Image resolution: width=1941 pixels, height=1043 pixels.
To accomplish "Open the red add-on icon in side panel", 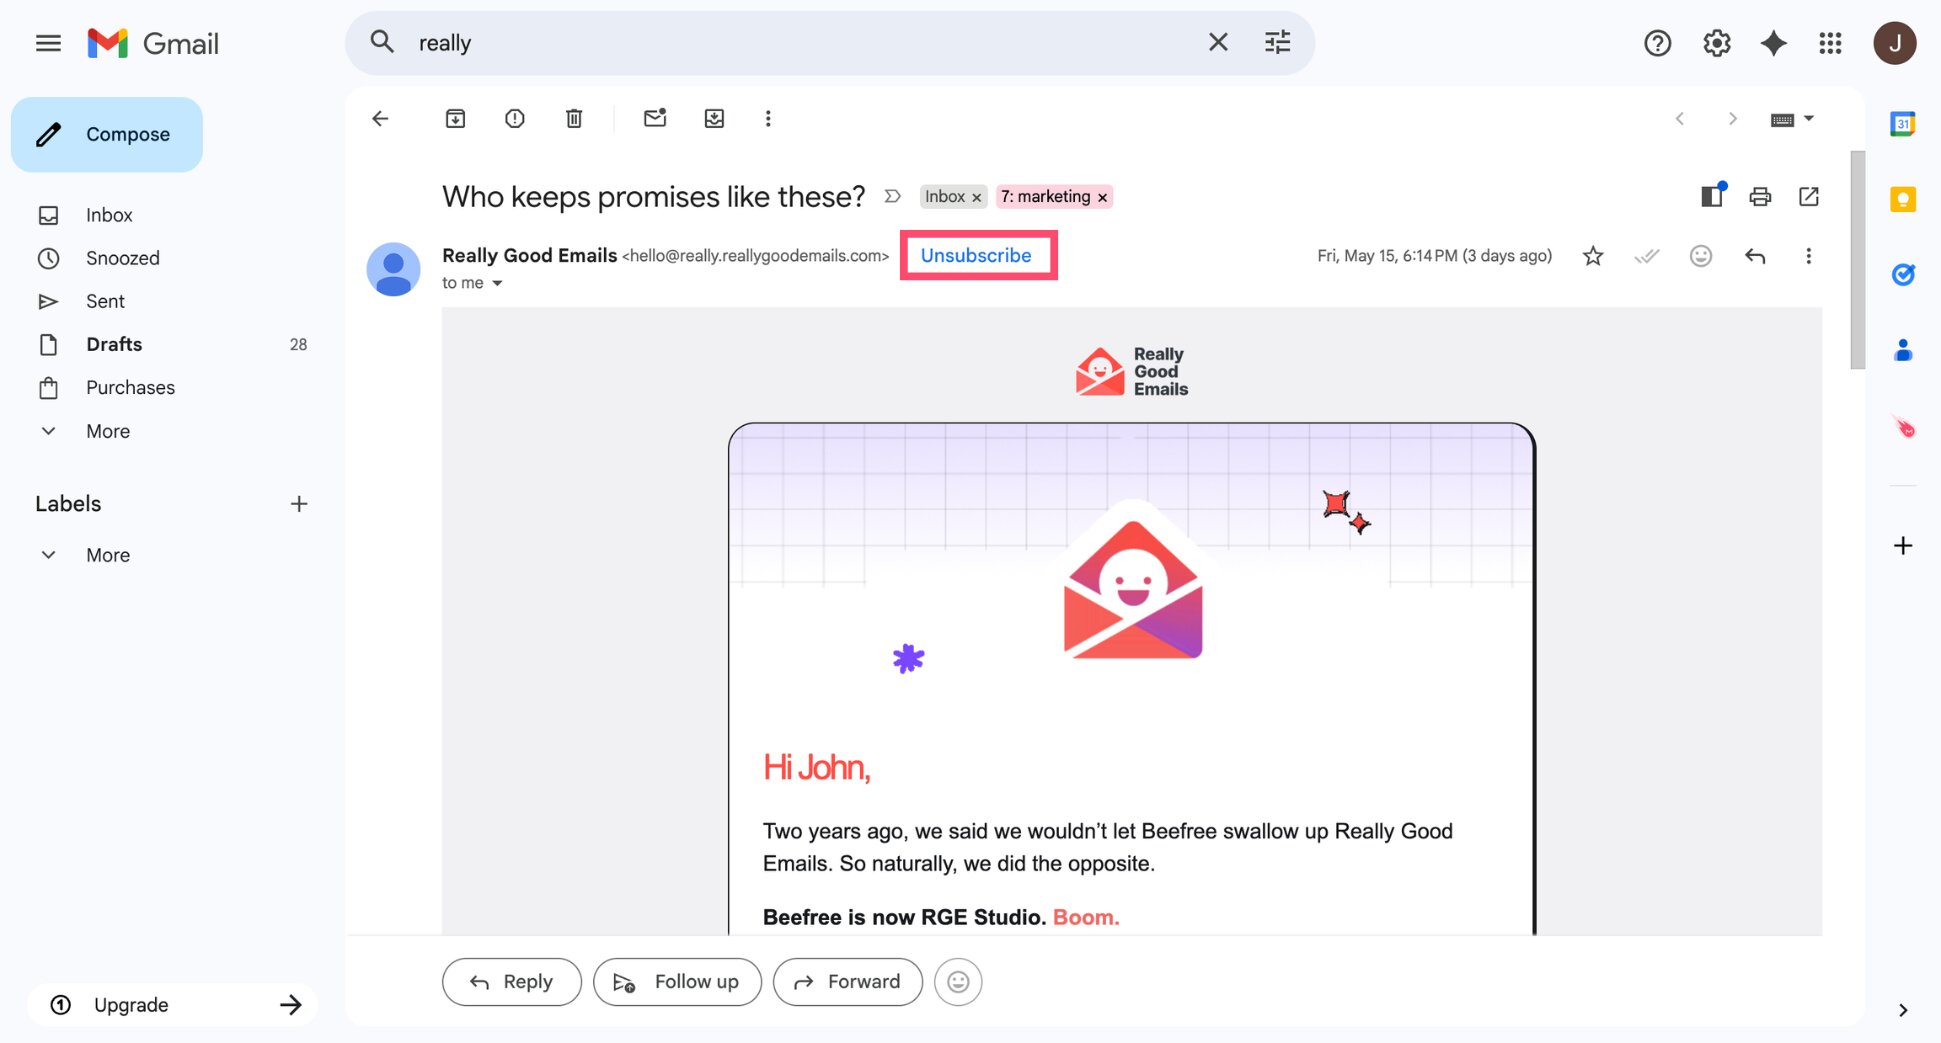I will [x=1904, y=427].
